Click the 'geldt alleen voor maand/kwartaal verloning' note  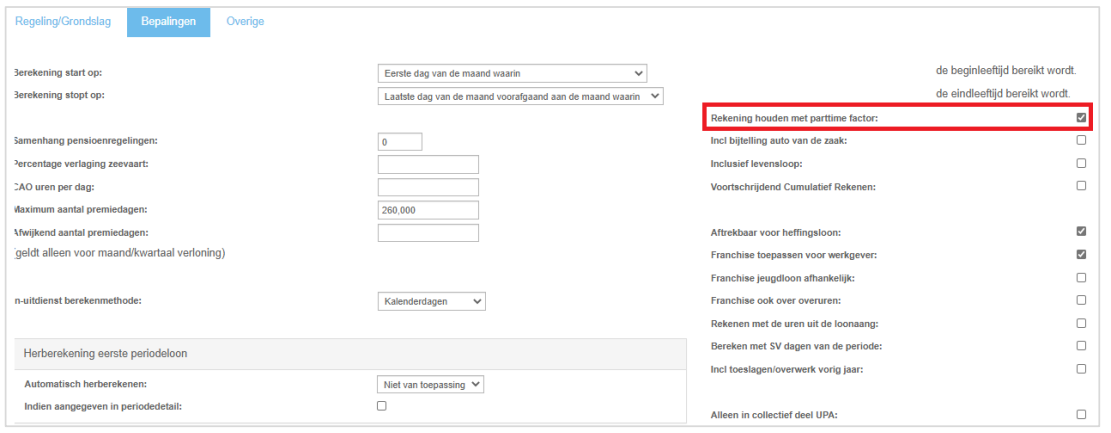click(x=120, y=254)
